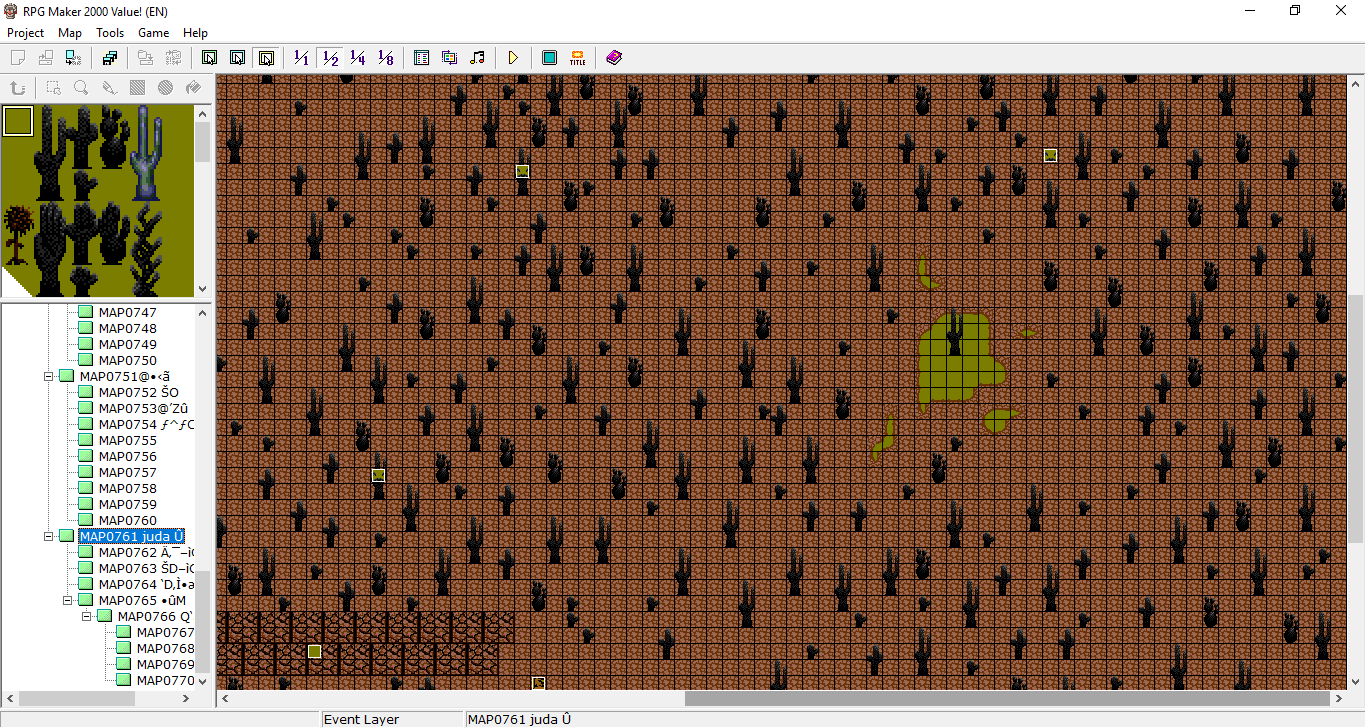The width and height of the screenshot is (1365, 728).
Task: Collapse the MAP0751 tree node
Action: click(48, 377)
